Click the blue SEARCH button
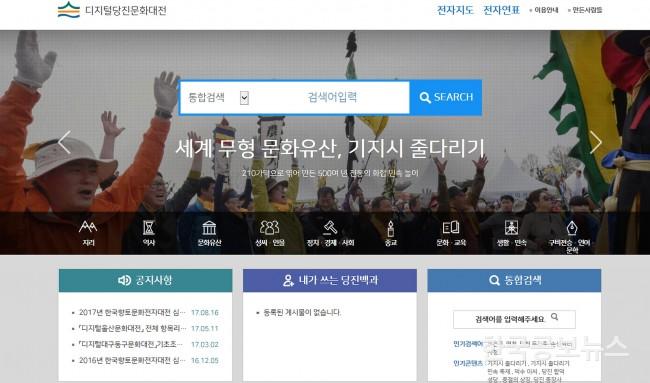Screen dimensions: 650x383 446,97
